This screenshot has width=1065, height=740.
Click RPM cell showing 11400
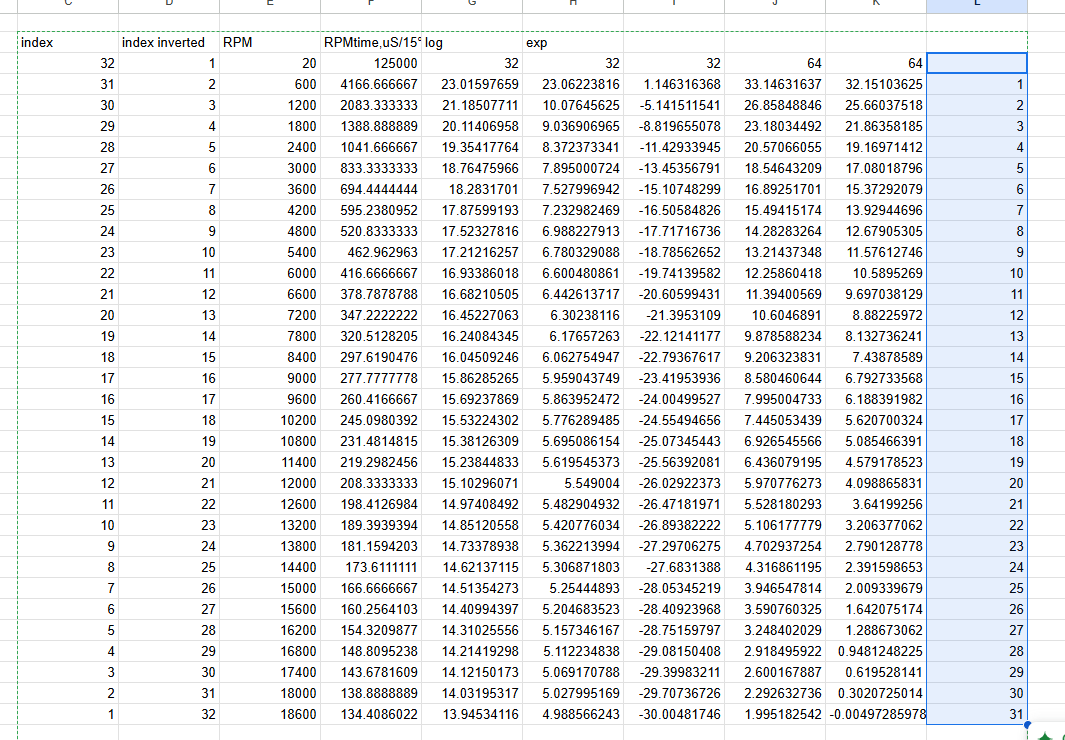[x=270, y=462]
